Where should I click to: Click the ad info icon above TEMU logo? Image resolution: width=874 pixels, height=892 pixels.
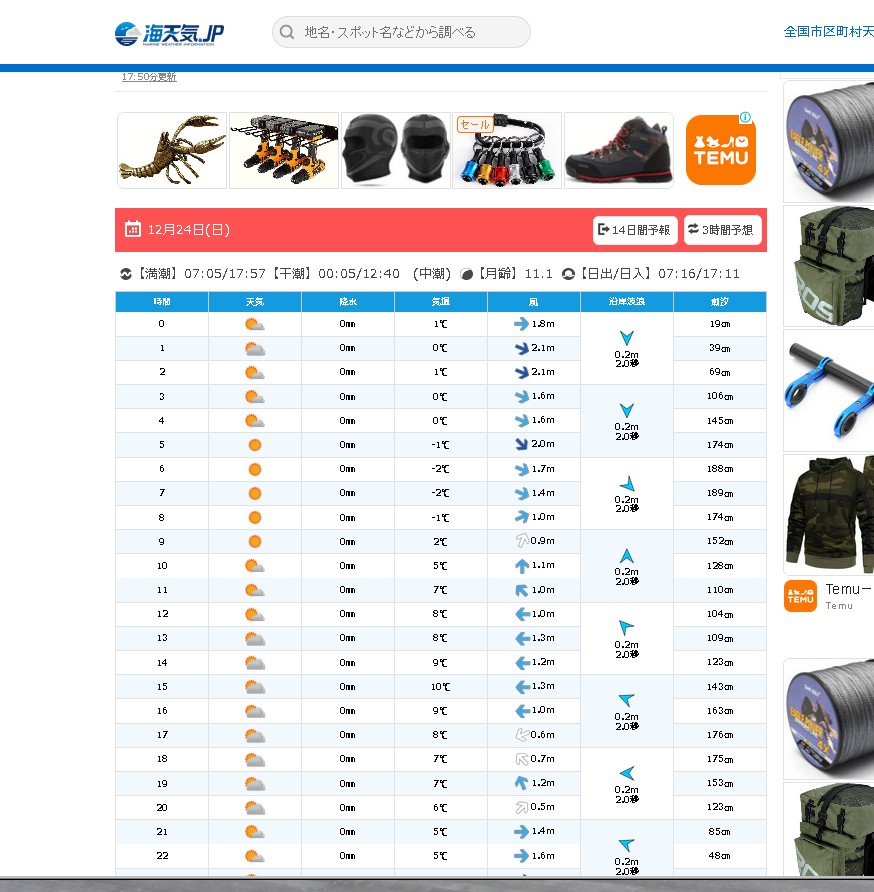pyautogui.click(x=745, y=118)
